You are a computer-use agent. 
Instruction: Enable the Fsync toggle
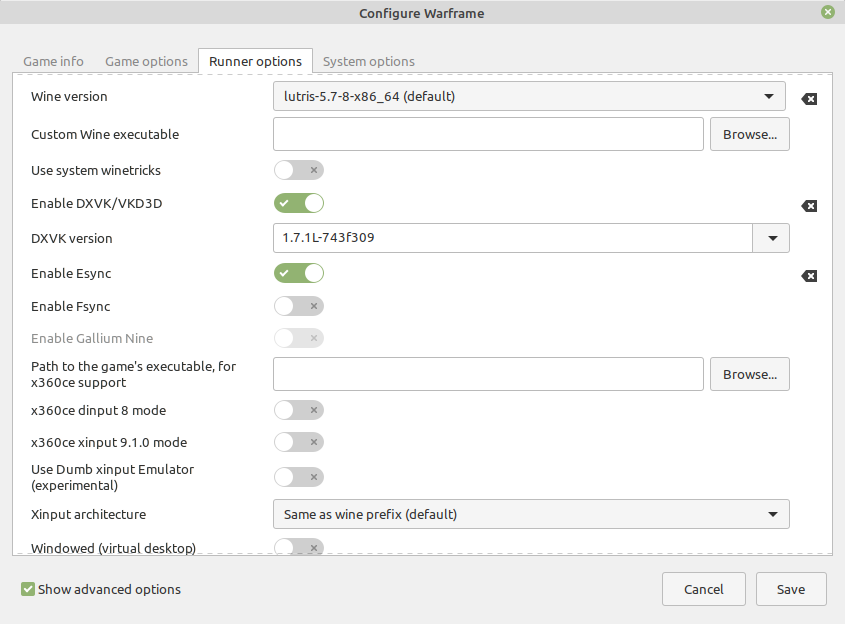[299, 306]
